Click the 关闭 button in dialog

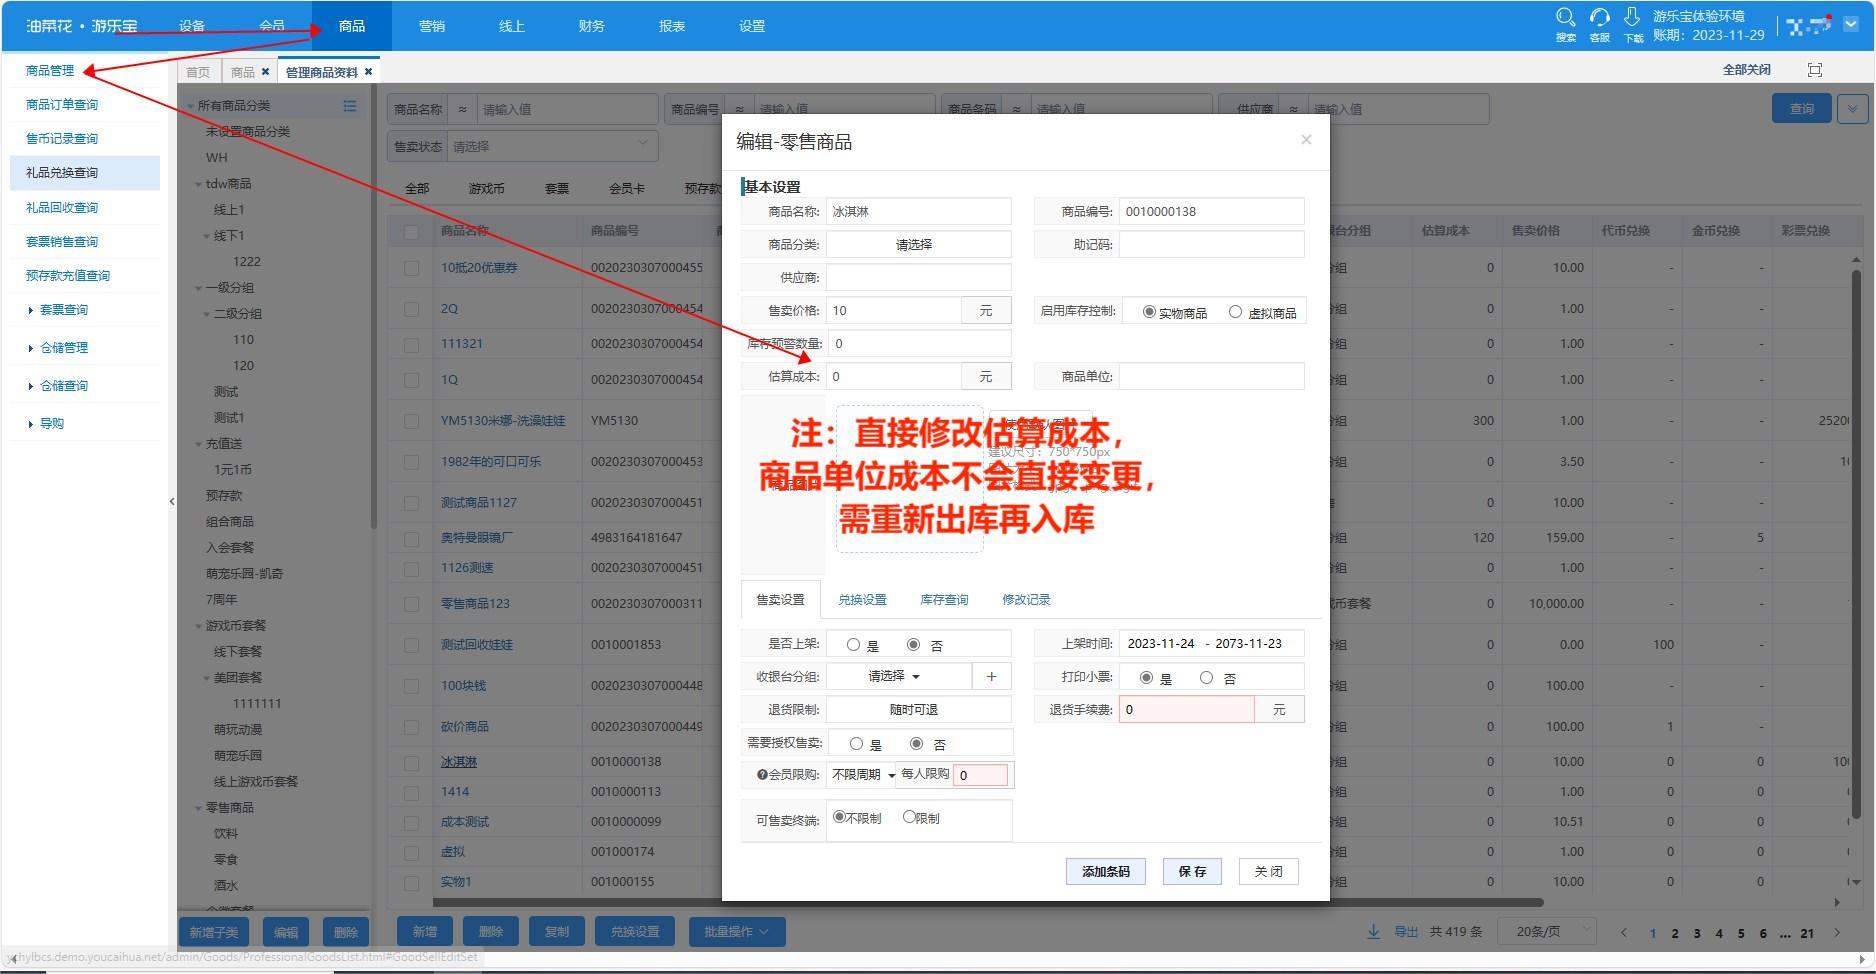1268,871
